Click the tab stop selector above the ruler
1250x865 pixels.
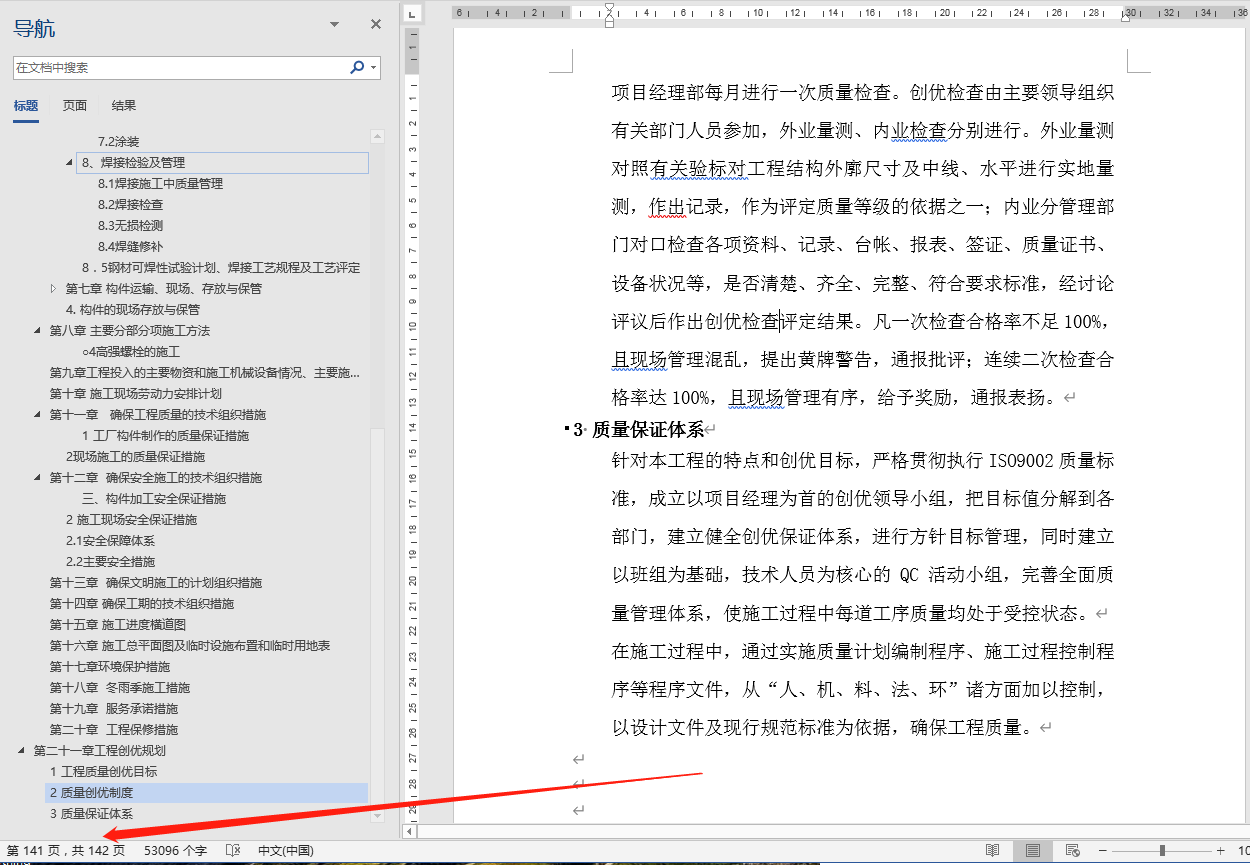[410, 15]
